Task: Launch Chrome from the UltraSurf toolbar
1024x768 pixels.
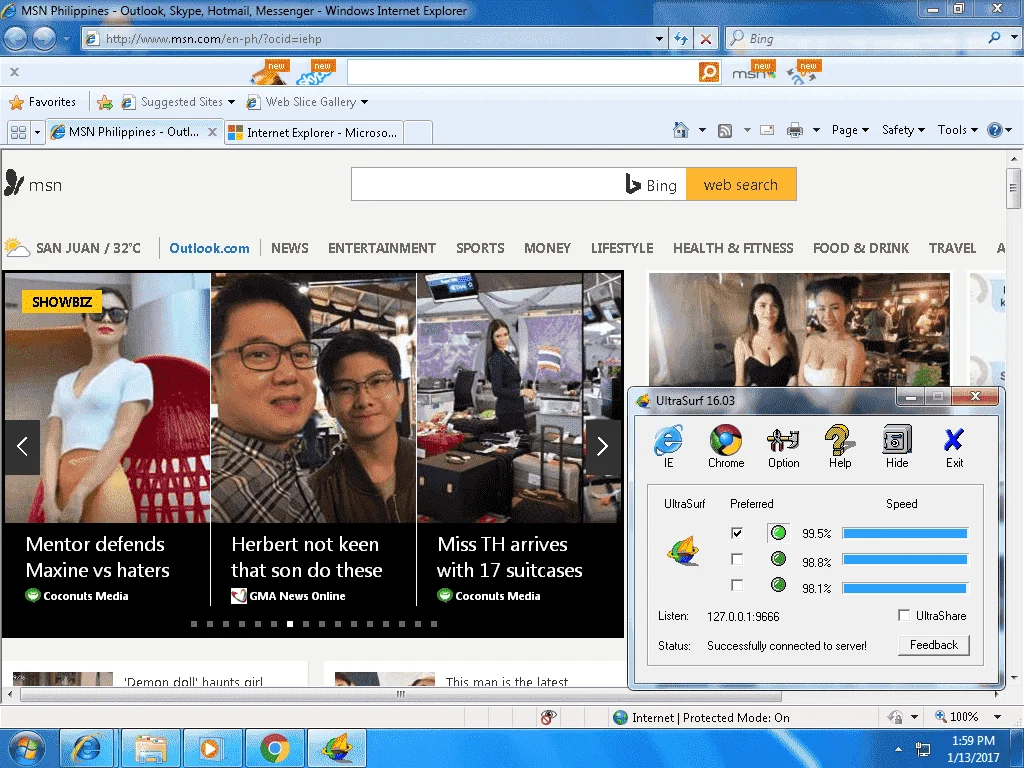Action: (726, 447)
